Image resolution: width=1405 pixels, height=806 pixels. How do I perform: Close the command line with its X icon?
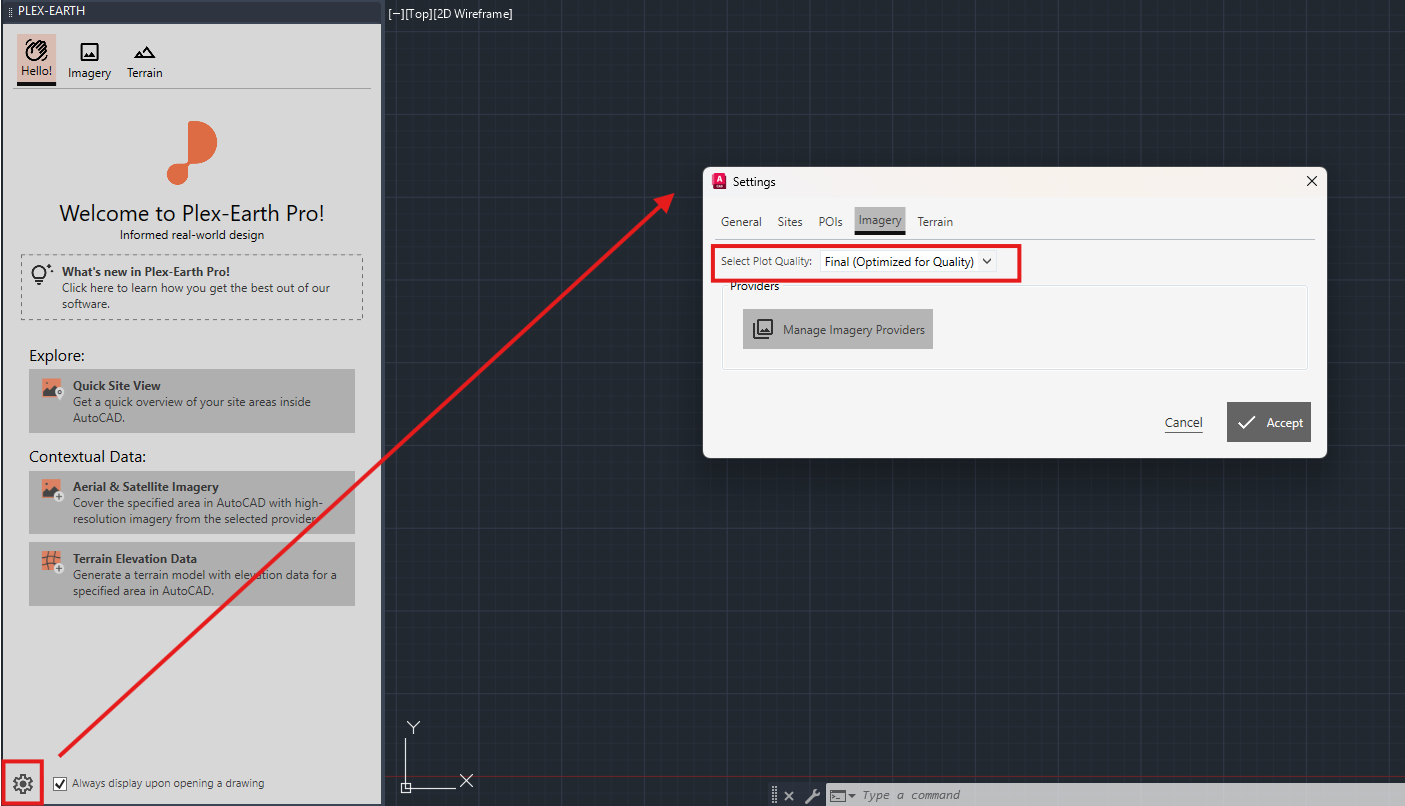click(789, 796)
